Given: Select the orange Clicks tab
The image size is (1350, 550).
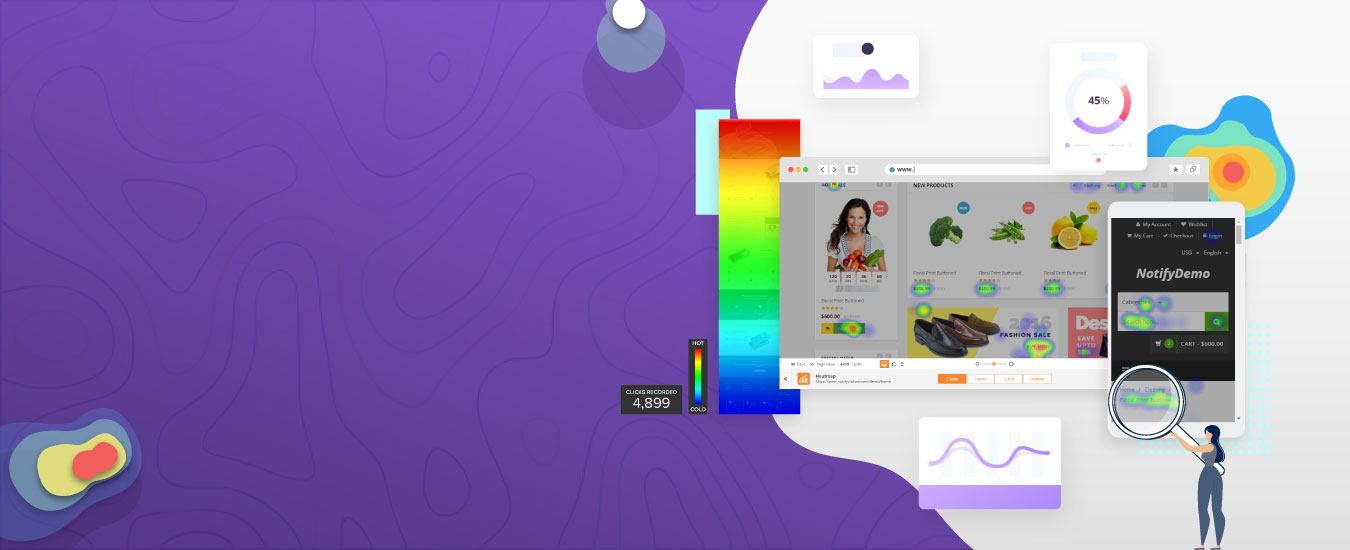Looking at the screenshot, I should click(x=952, y=379).
